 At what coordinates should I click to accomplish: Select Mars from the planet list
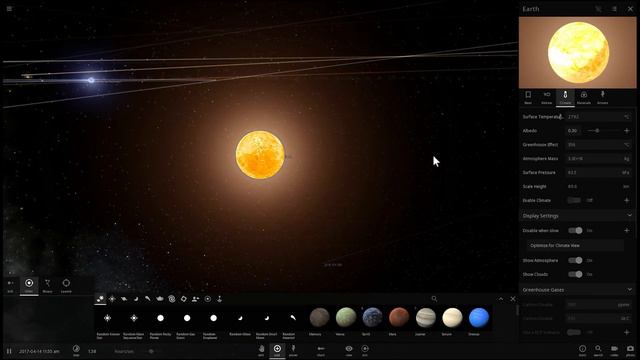pos(399,321)
